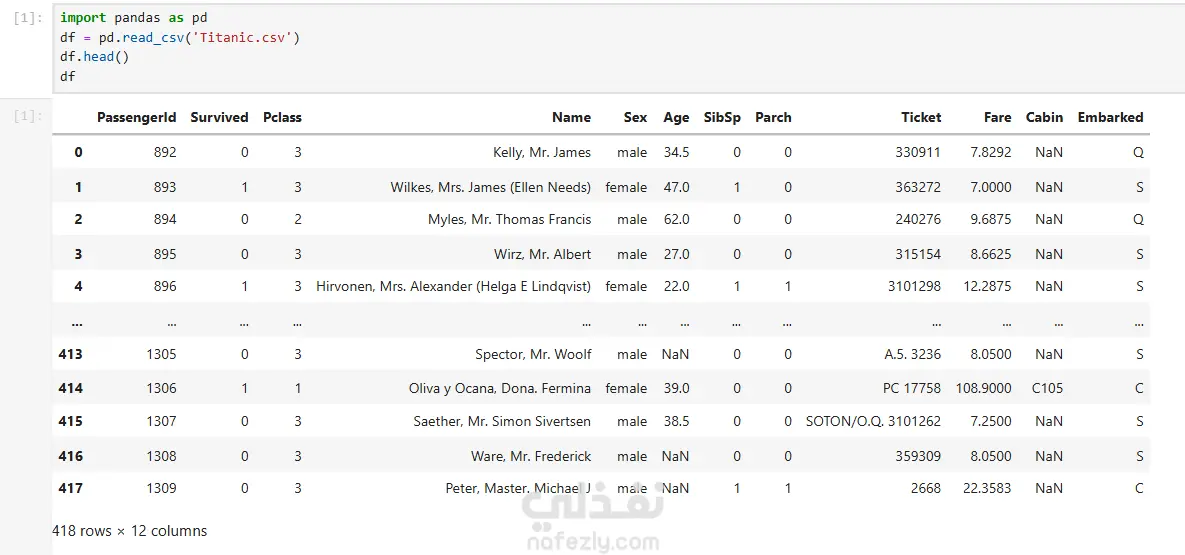Click the Embarked column header

(x=1110, y=117)
